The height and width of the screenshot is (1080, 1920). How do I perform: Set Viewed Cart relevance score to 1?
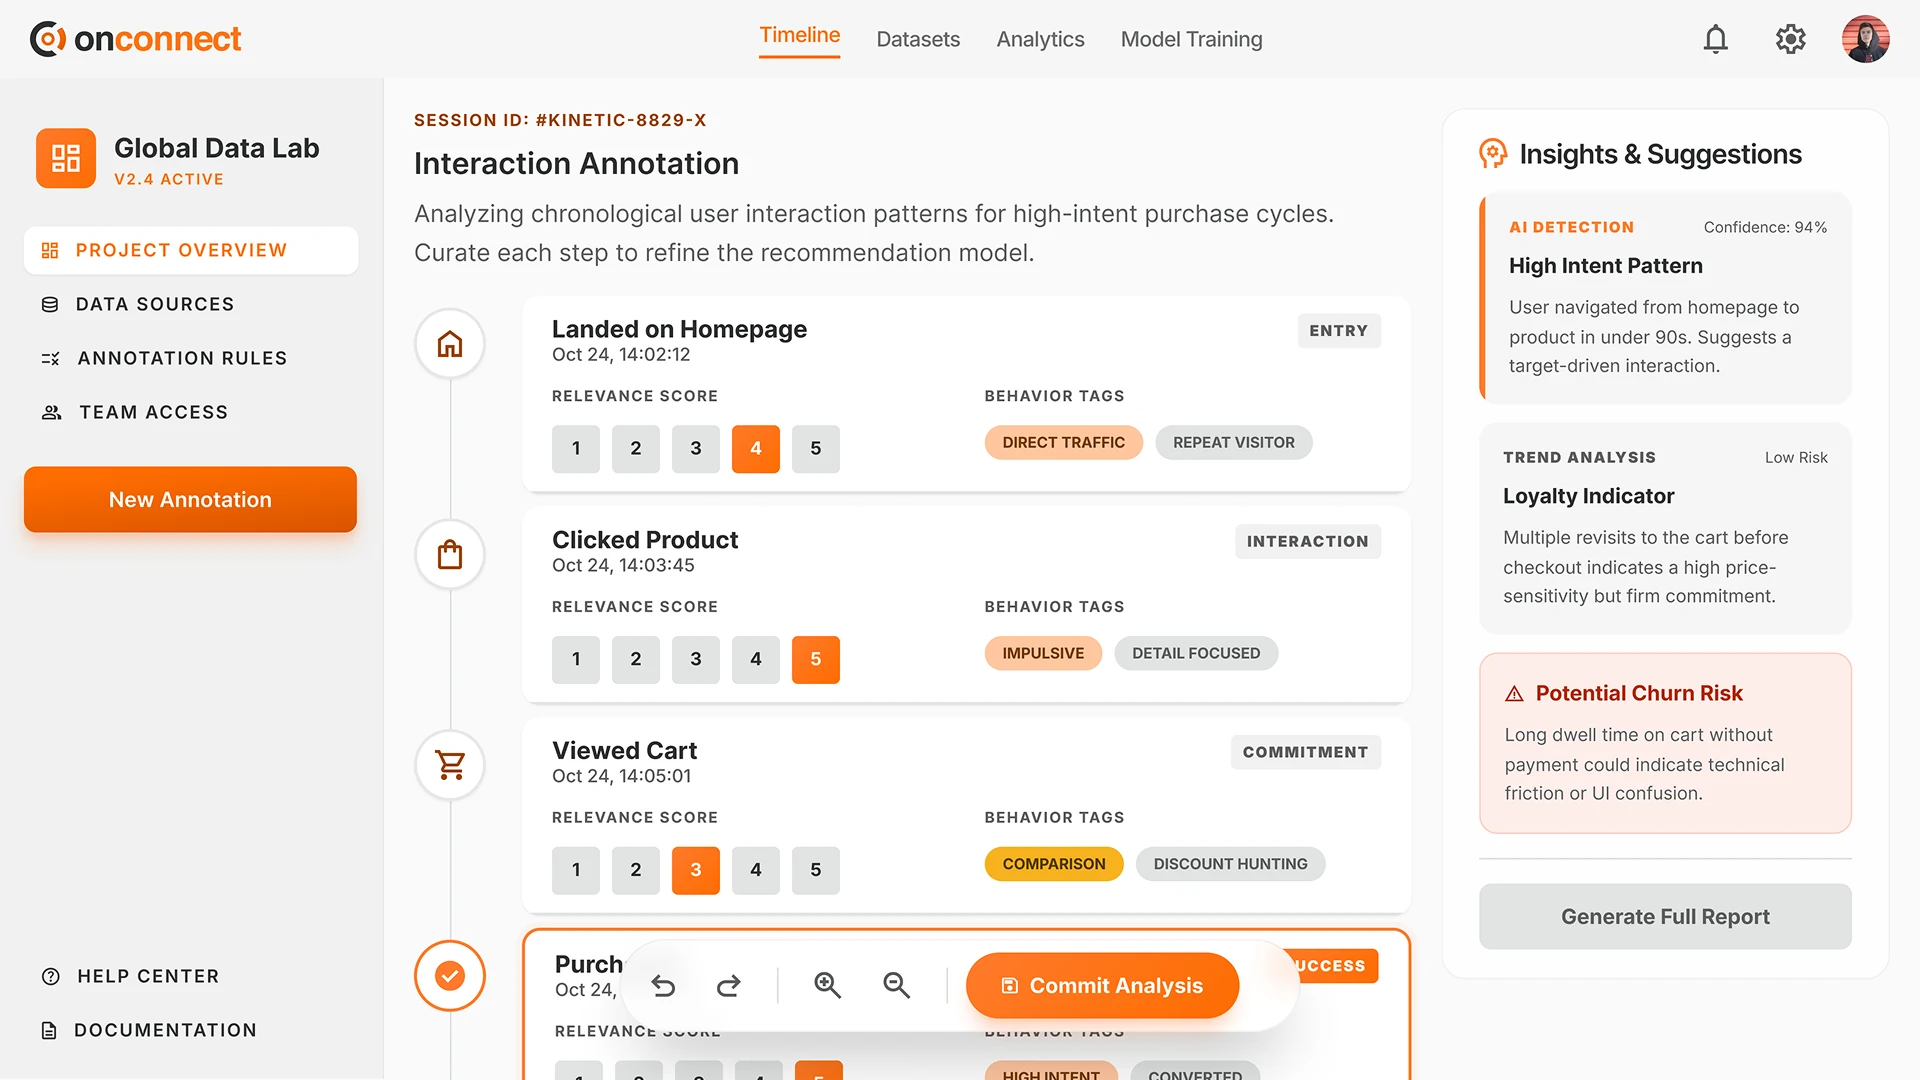pos(576,870)
